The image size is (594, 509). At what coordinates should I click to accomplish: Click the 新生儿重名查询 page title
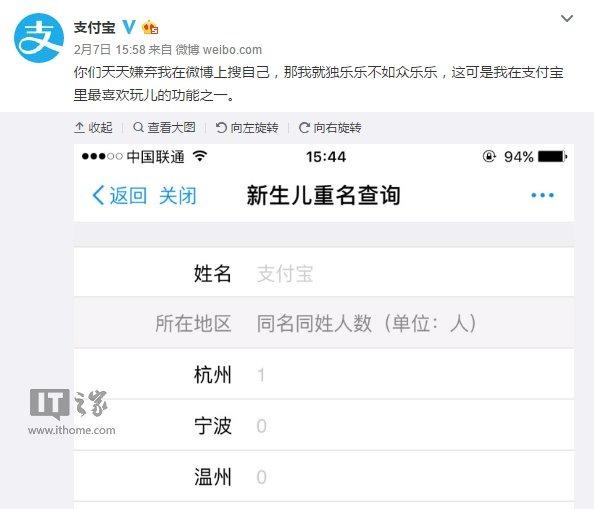(324, 195)
